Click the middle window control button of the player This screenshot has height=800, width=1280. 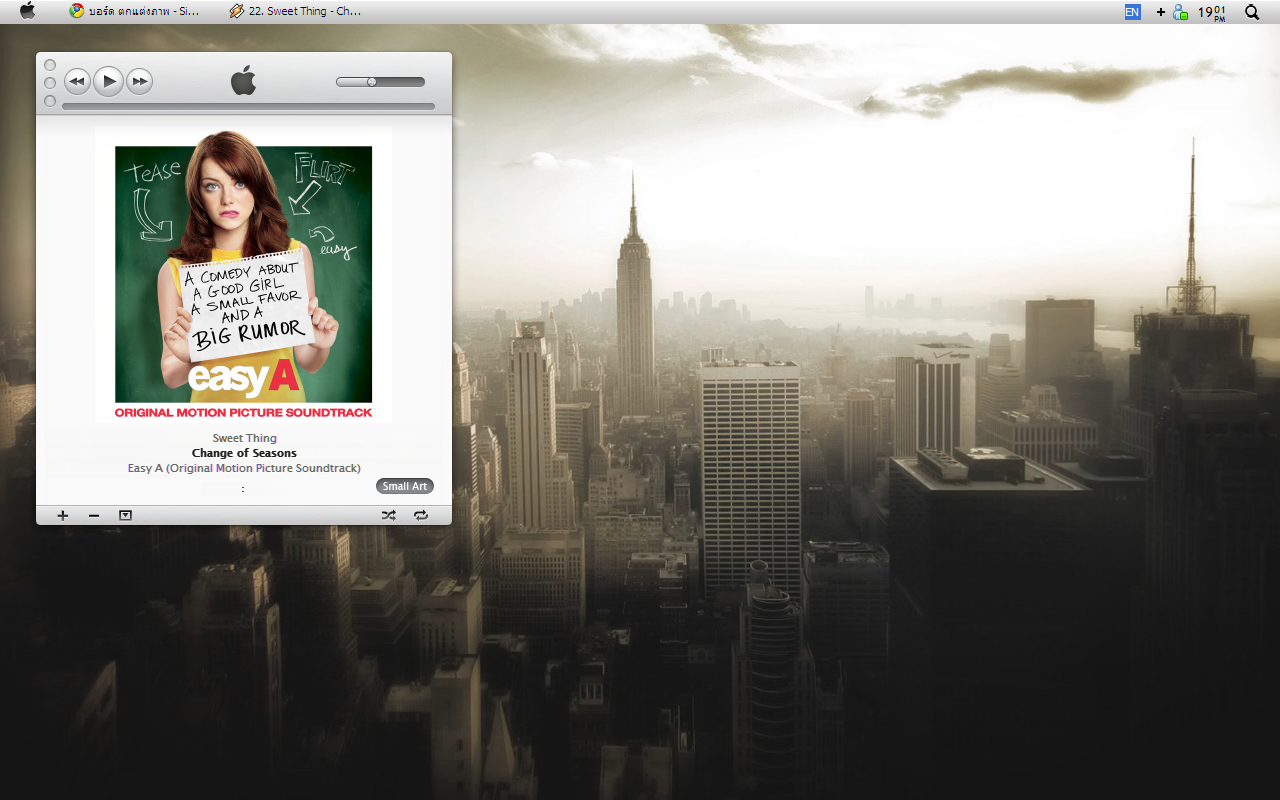tap(50, 83)
